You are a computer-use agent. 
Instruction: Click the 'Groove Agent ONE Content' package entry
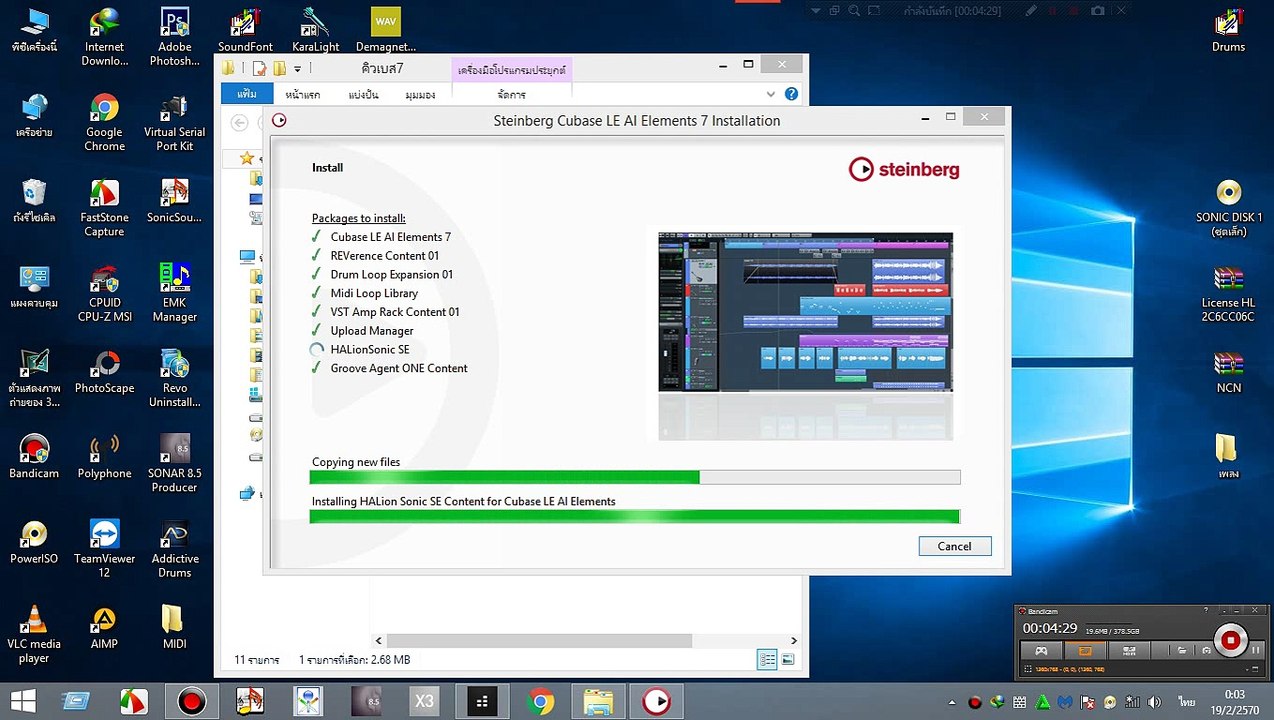point(399,368)
